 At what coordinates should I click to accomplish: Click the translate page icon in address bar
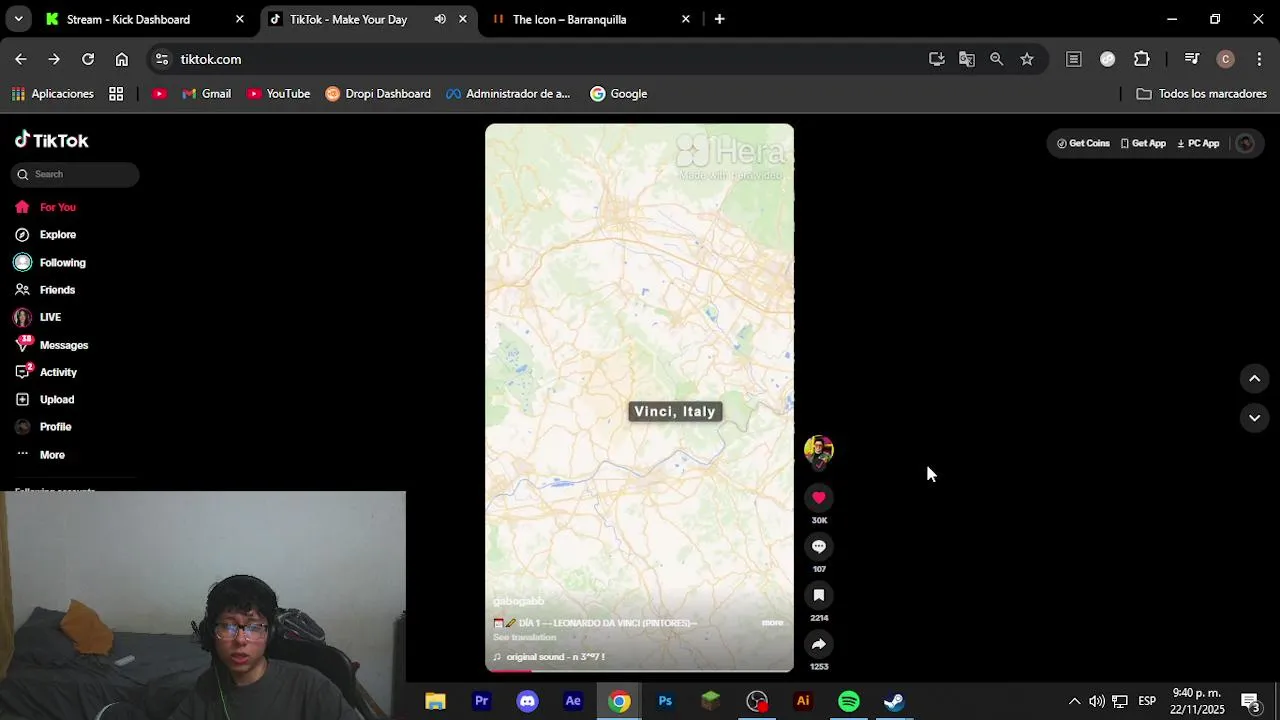[x=967, y=59]
